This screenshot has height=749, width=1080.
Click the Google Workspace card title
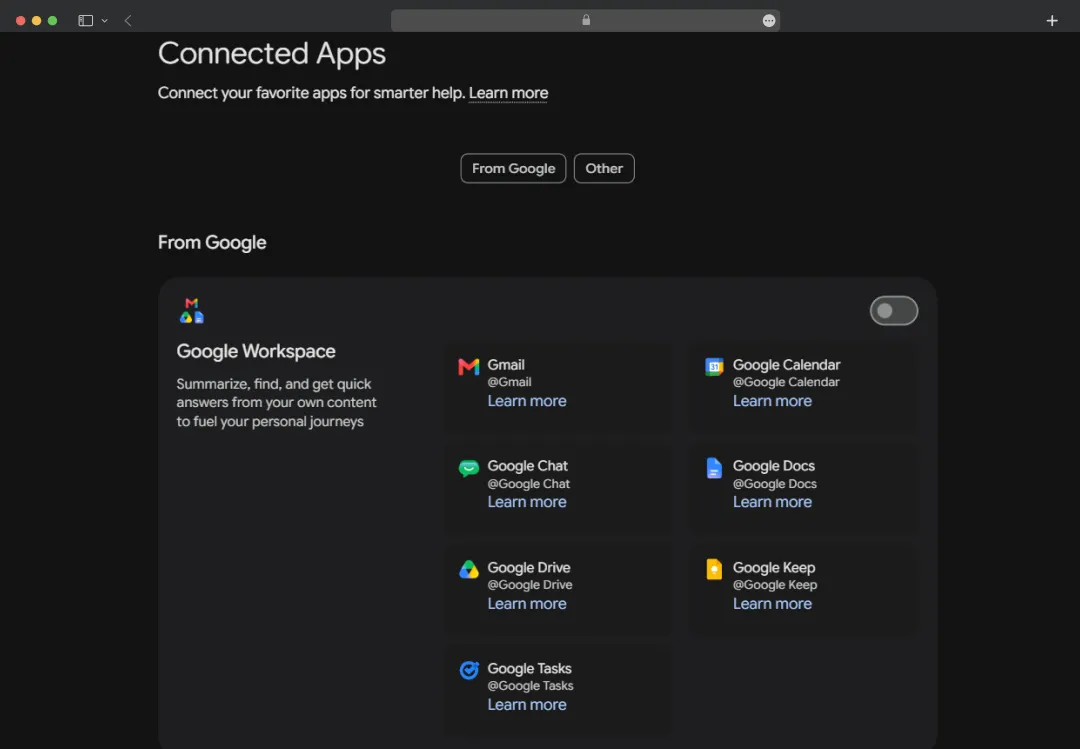(256, 351)
